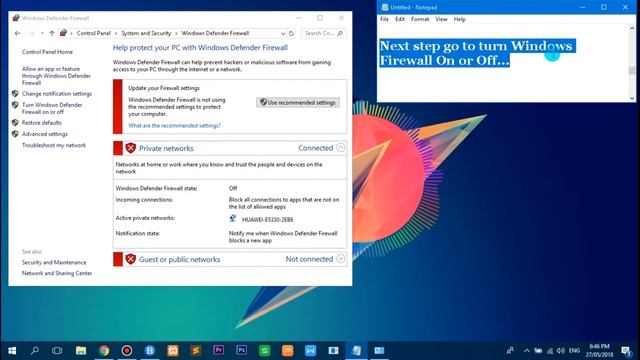The height and width of the screenshot is (360, 640).
Task: Open the red circle recorder taskbar icon
Action: (x=127, y=351)
